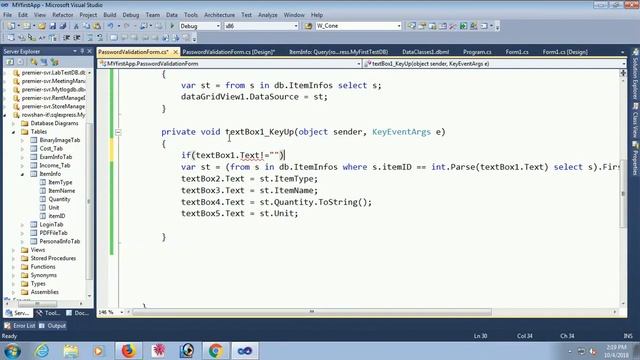The height and width of the screenshot is (360, 640).
Task: Click the Save All toolbar icon
Action: point(63,26)
